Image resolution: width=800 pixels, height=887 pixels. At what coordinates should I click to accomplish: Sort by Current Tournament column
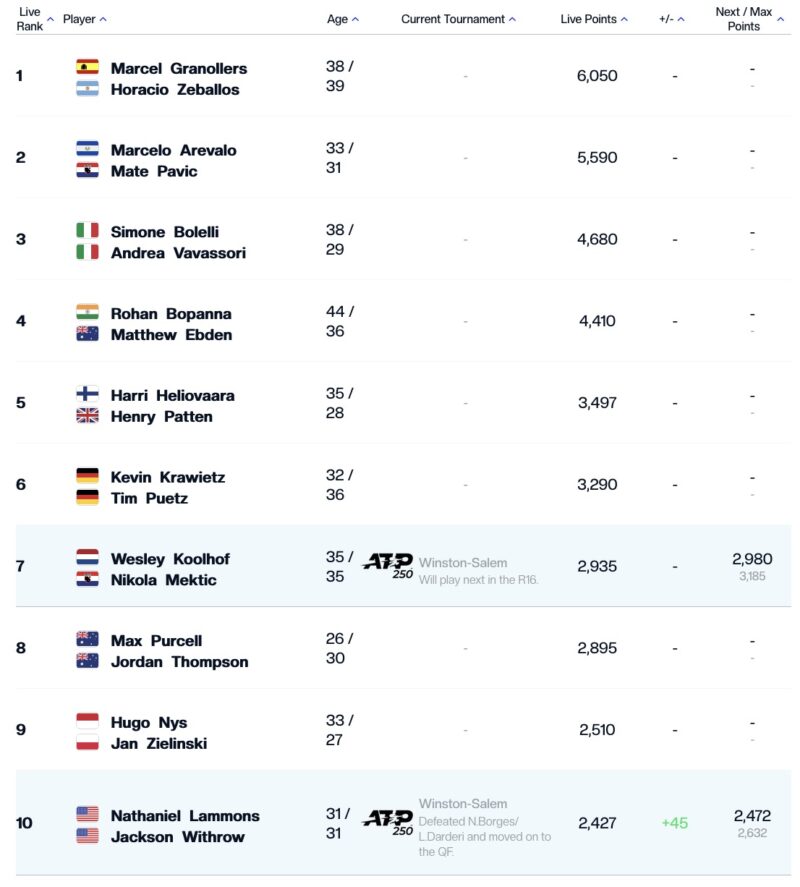pos(459,19)
